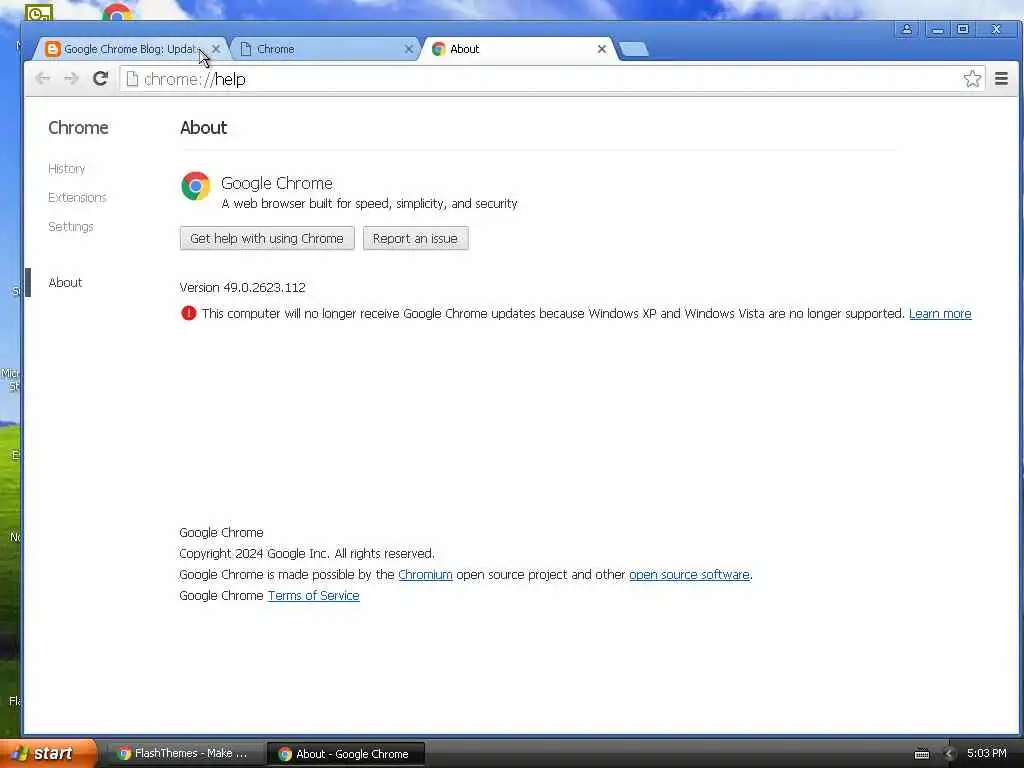Open the user profile button in title bar
The height and width of the screenshot is (768, 1024).
[906, 29]
